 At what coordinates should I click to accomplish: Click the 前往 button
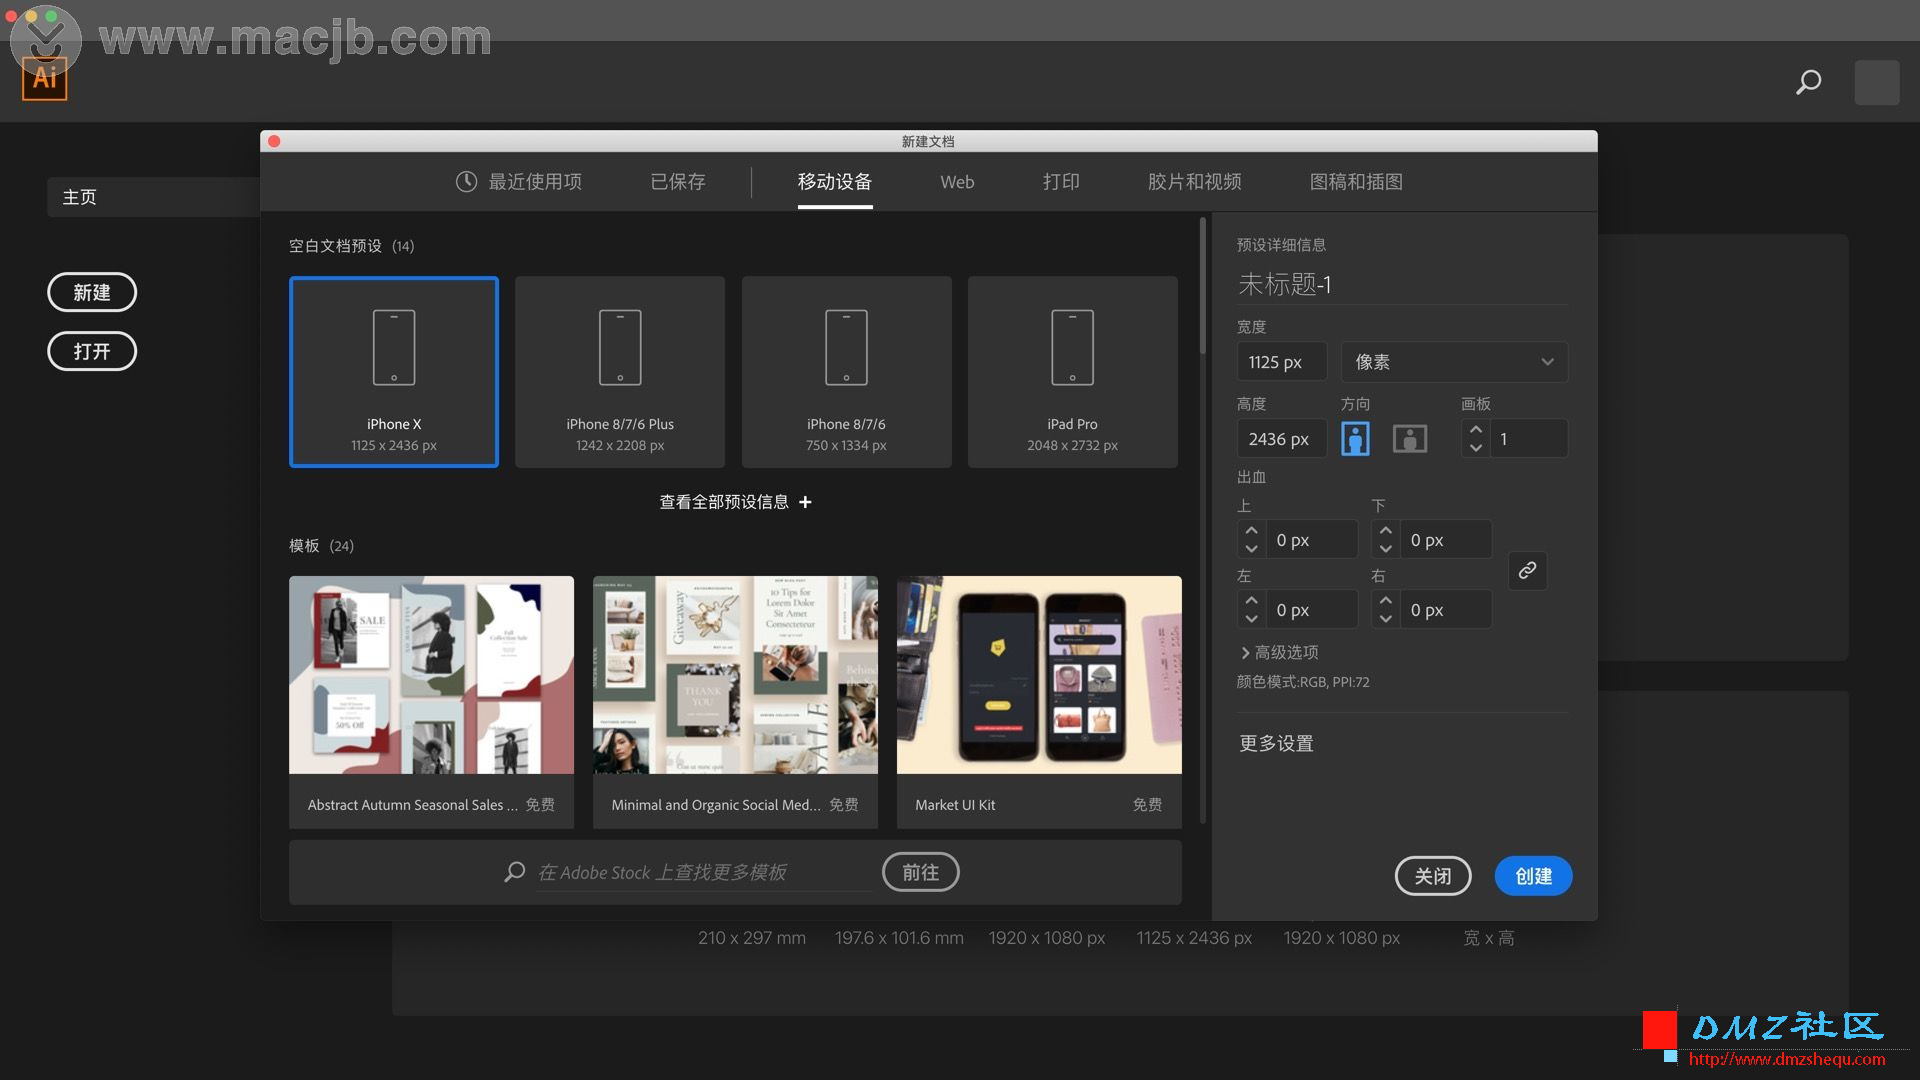coord(921,872)
